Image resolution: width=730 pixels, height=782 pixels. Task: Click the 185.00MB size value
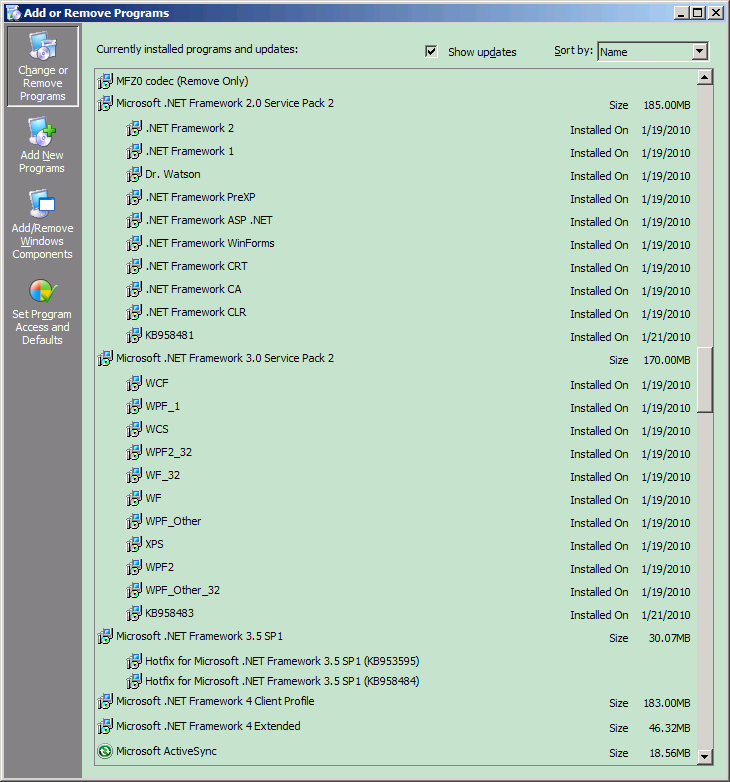pyautogui.click(x=667, y=105)
